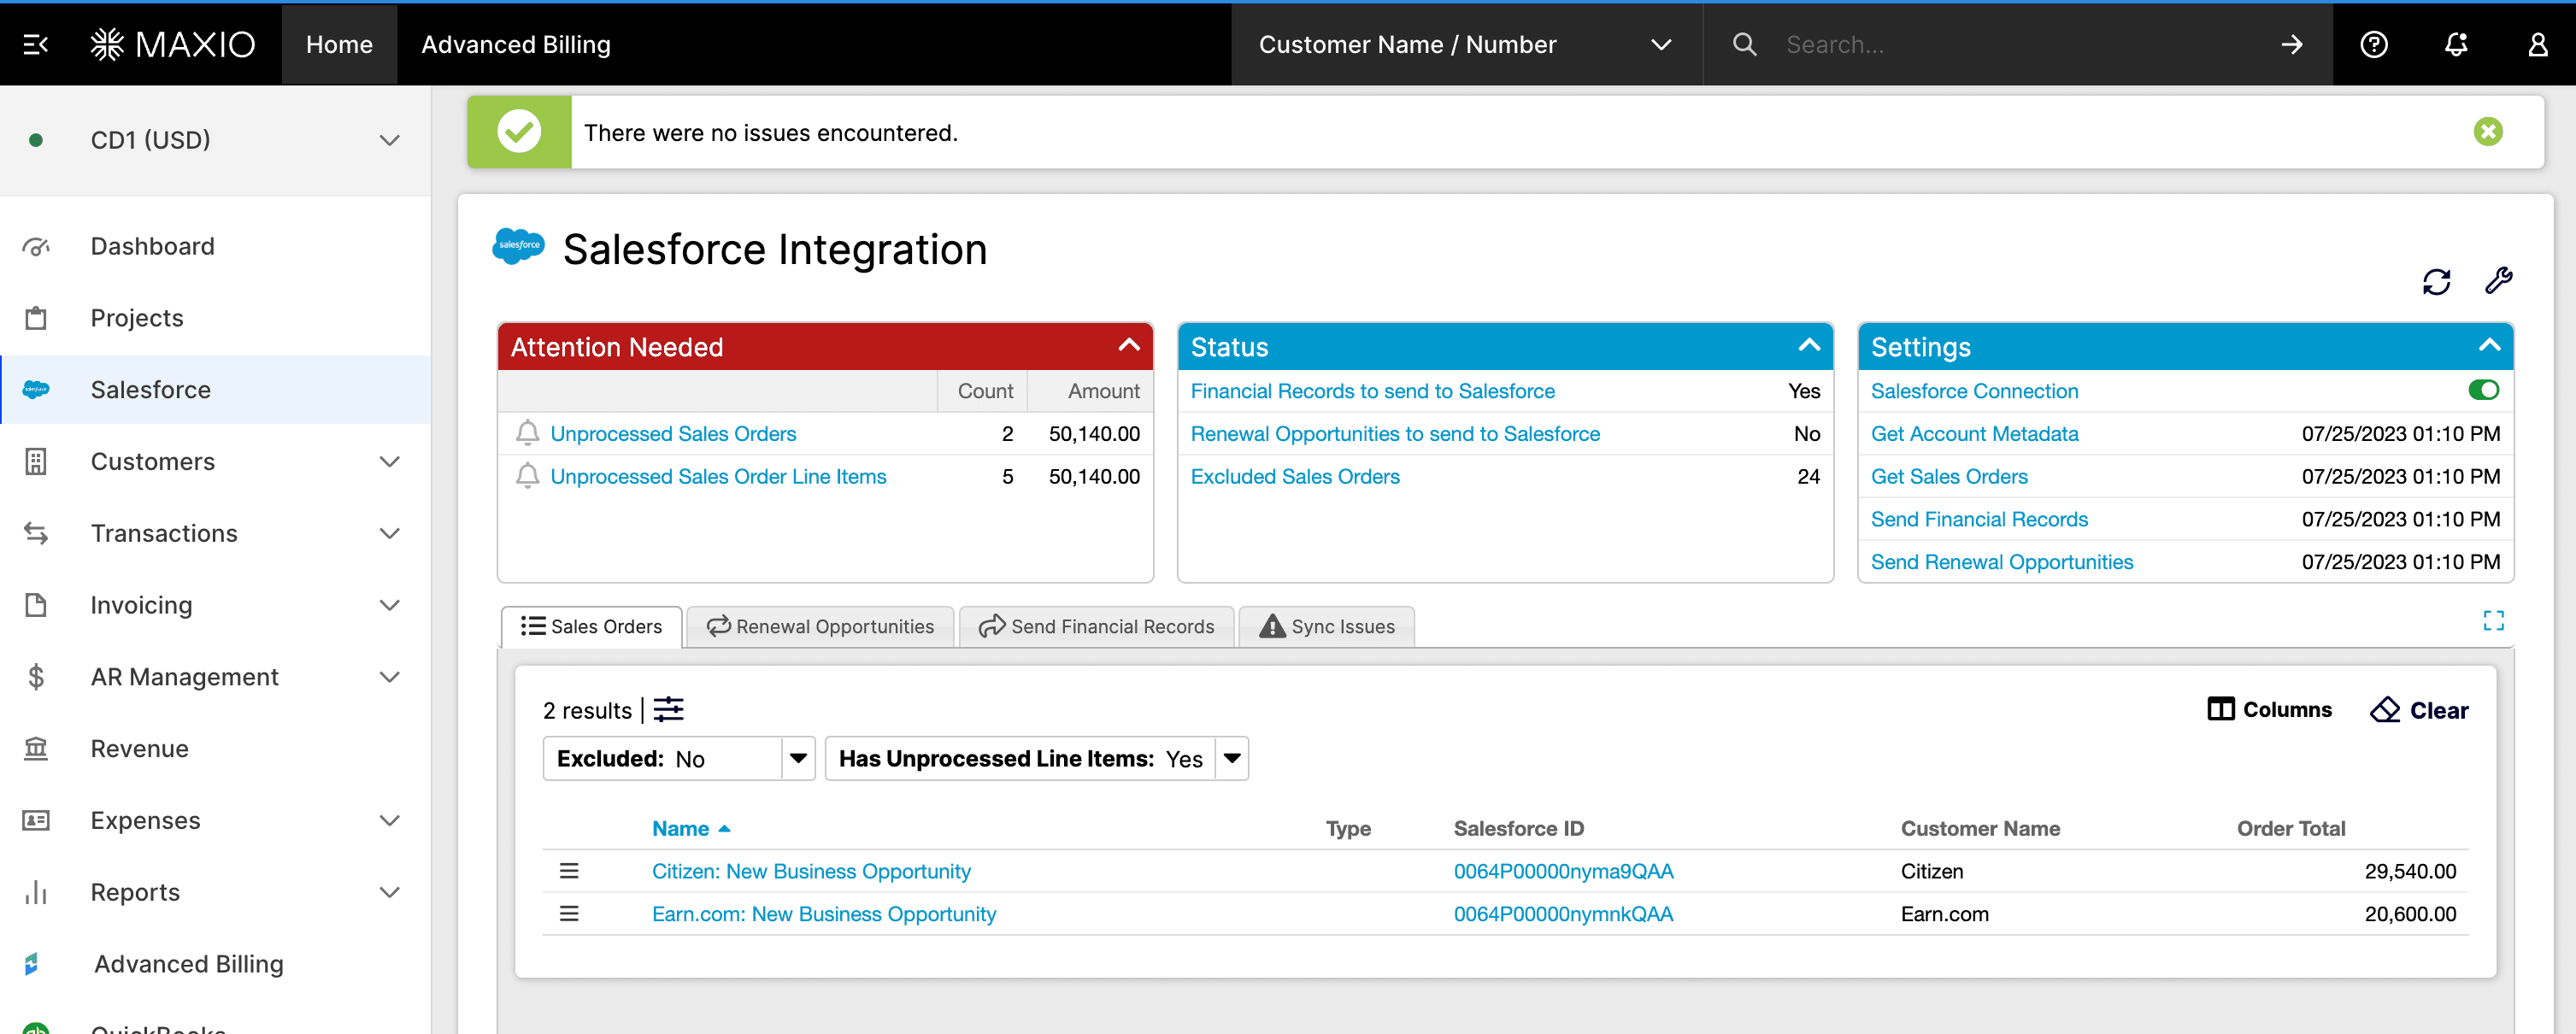Click Send Financial Records in the Settings panel
Image resolution: width=2576 pixels, height=1034 pixels.
[1979, 520]
